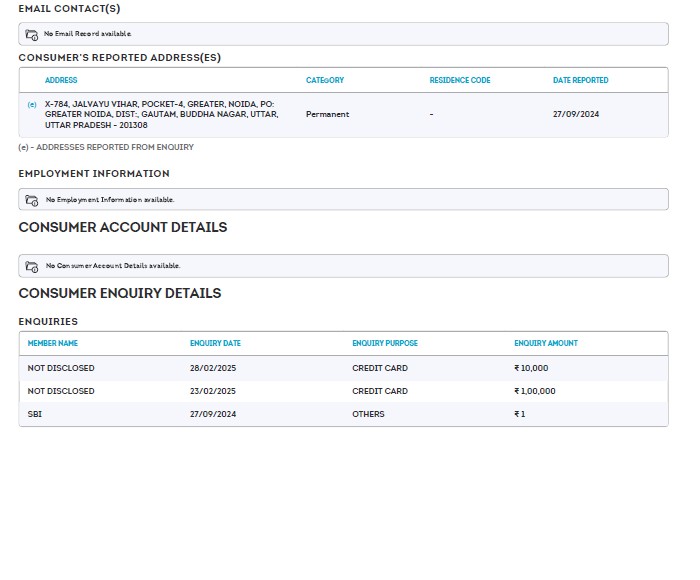Screen dimensions: 700x580
Task: Click the no employment information icon
Action: coord(32,200)
